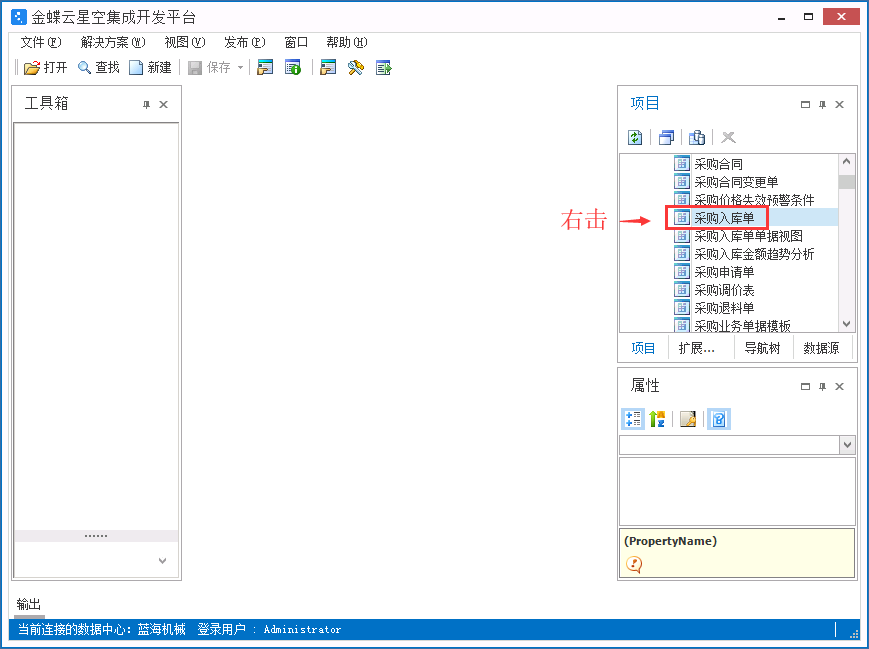Close the 项目 panel
Image resolution: width=869 pixels, height=649 pixels.
[x=840, y=104]
